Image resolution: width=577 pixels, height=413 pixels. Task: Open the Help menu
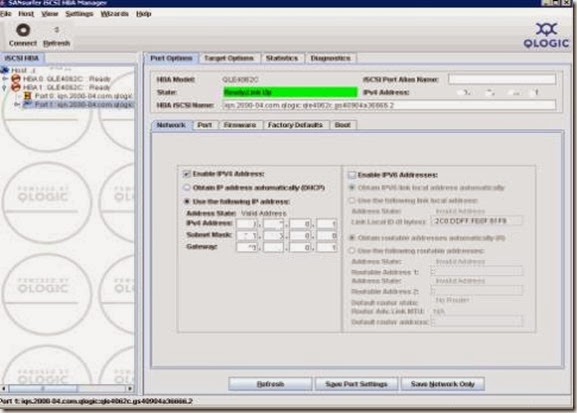pyautogui.click(x=144, y=14)
